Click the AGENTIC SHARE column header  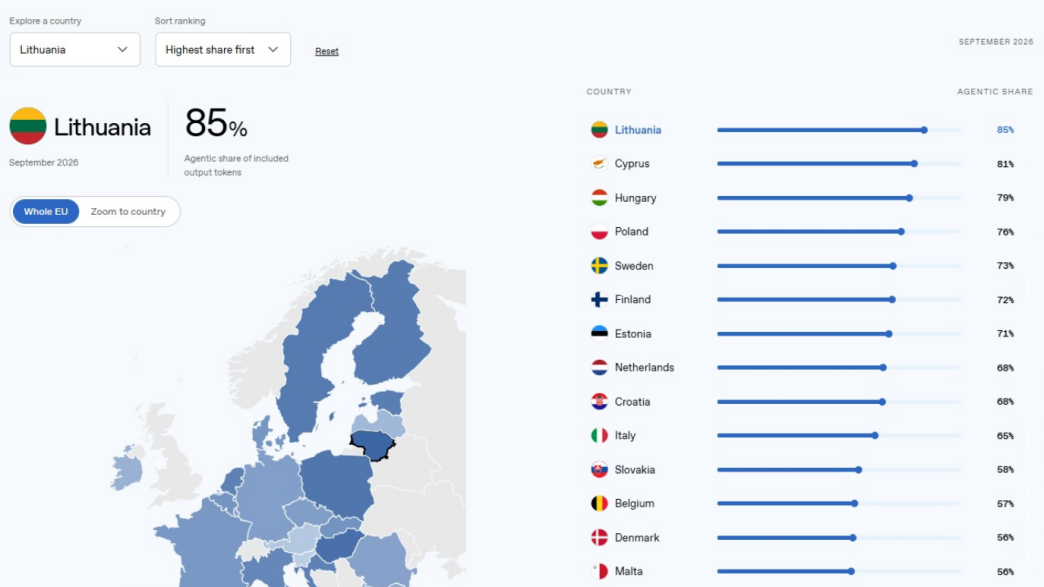coord(995,91)
